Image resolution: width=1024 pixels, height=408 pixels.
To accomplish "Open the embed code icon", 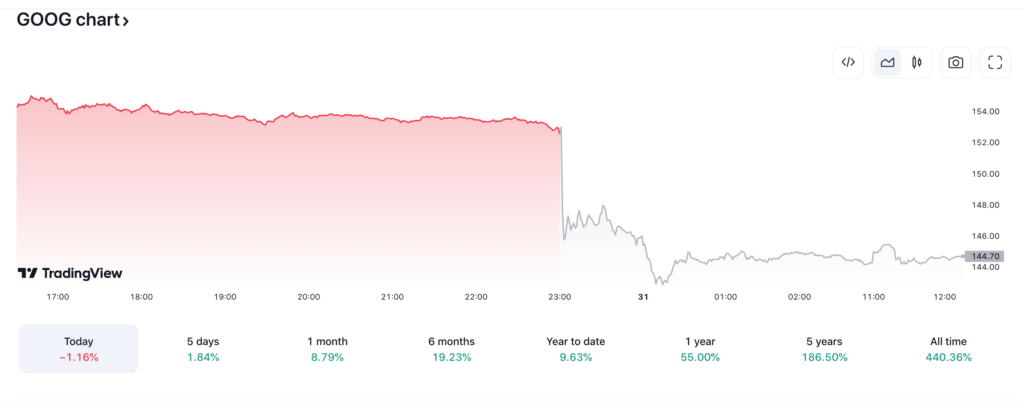I will pos(848,62).
